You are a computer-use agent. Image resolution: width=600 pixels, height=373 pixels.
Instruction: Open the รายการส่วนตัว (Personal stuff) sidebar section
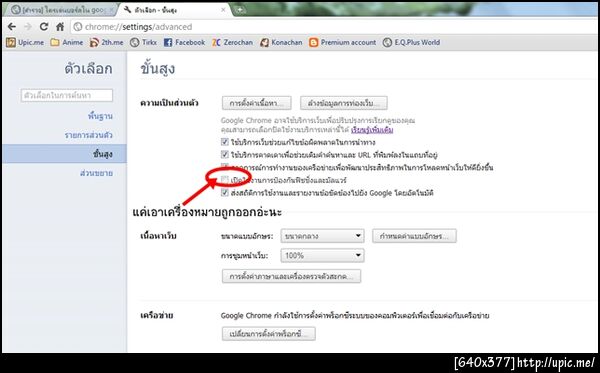point(88,135)
